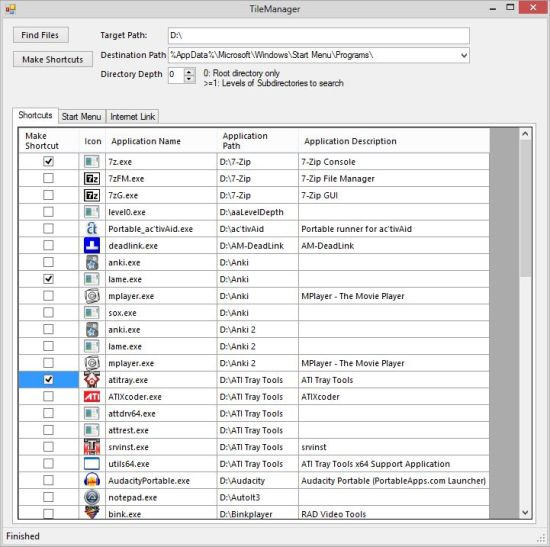Click the Portable_ac'tivAid.exe icon

click(x=92, y=229)
